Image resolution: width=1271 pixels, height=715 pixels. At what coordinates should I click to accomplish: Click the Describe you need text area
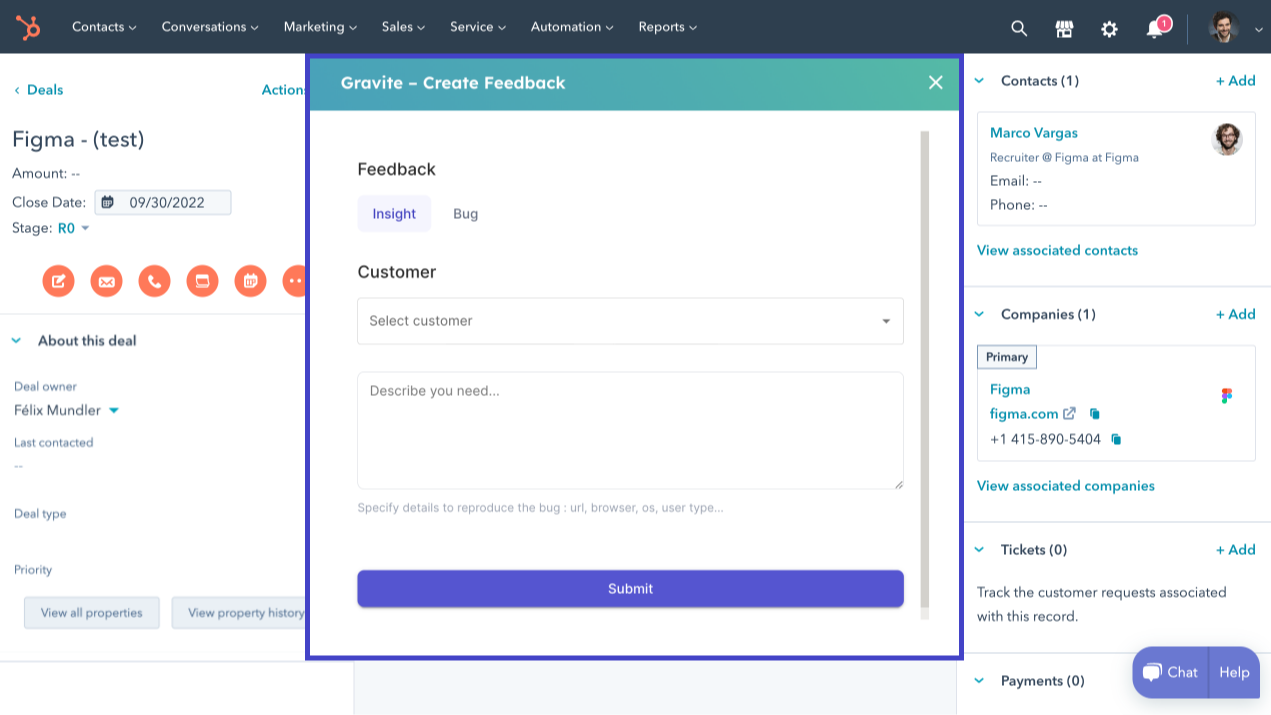[630, 430]
